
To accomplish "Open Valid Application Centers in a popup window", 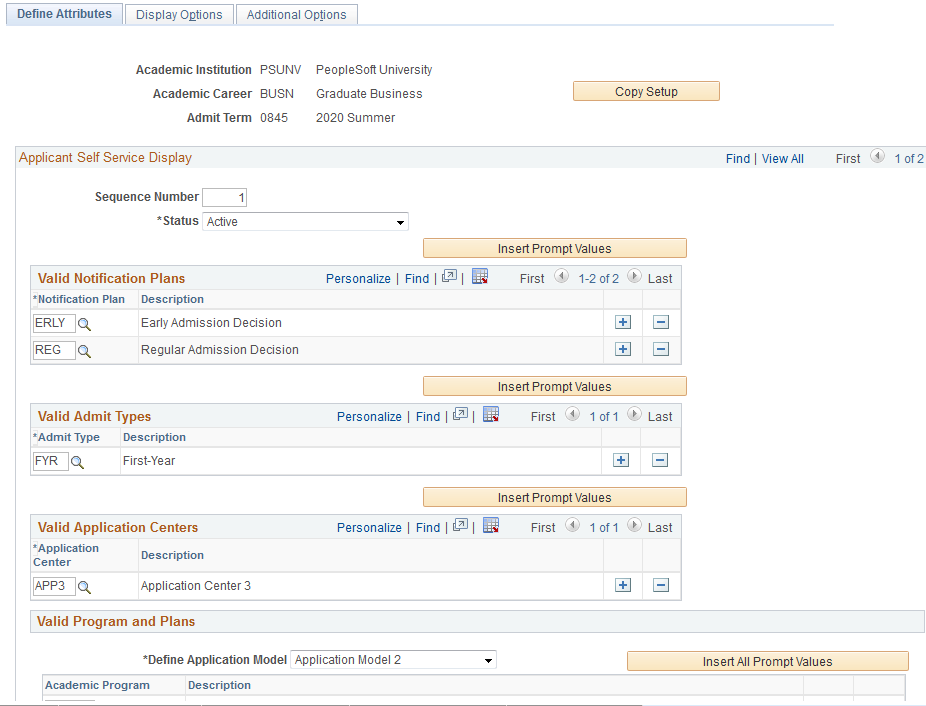I will pos(462,525).
